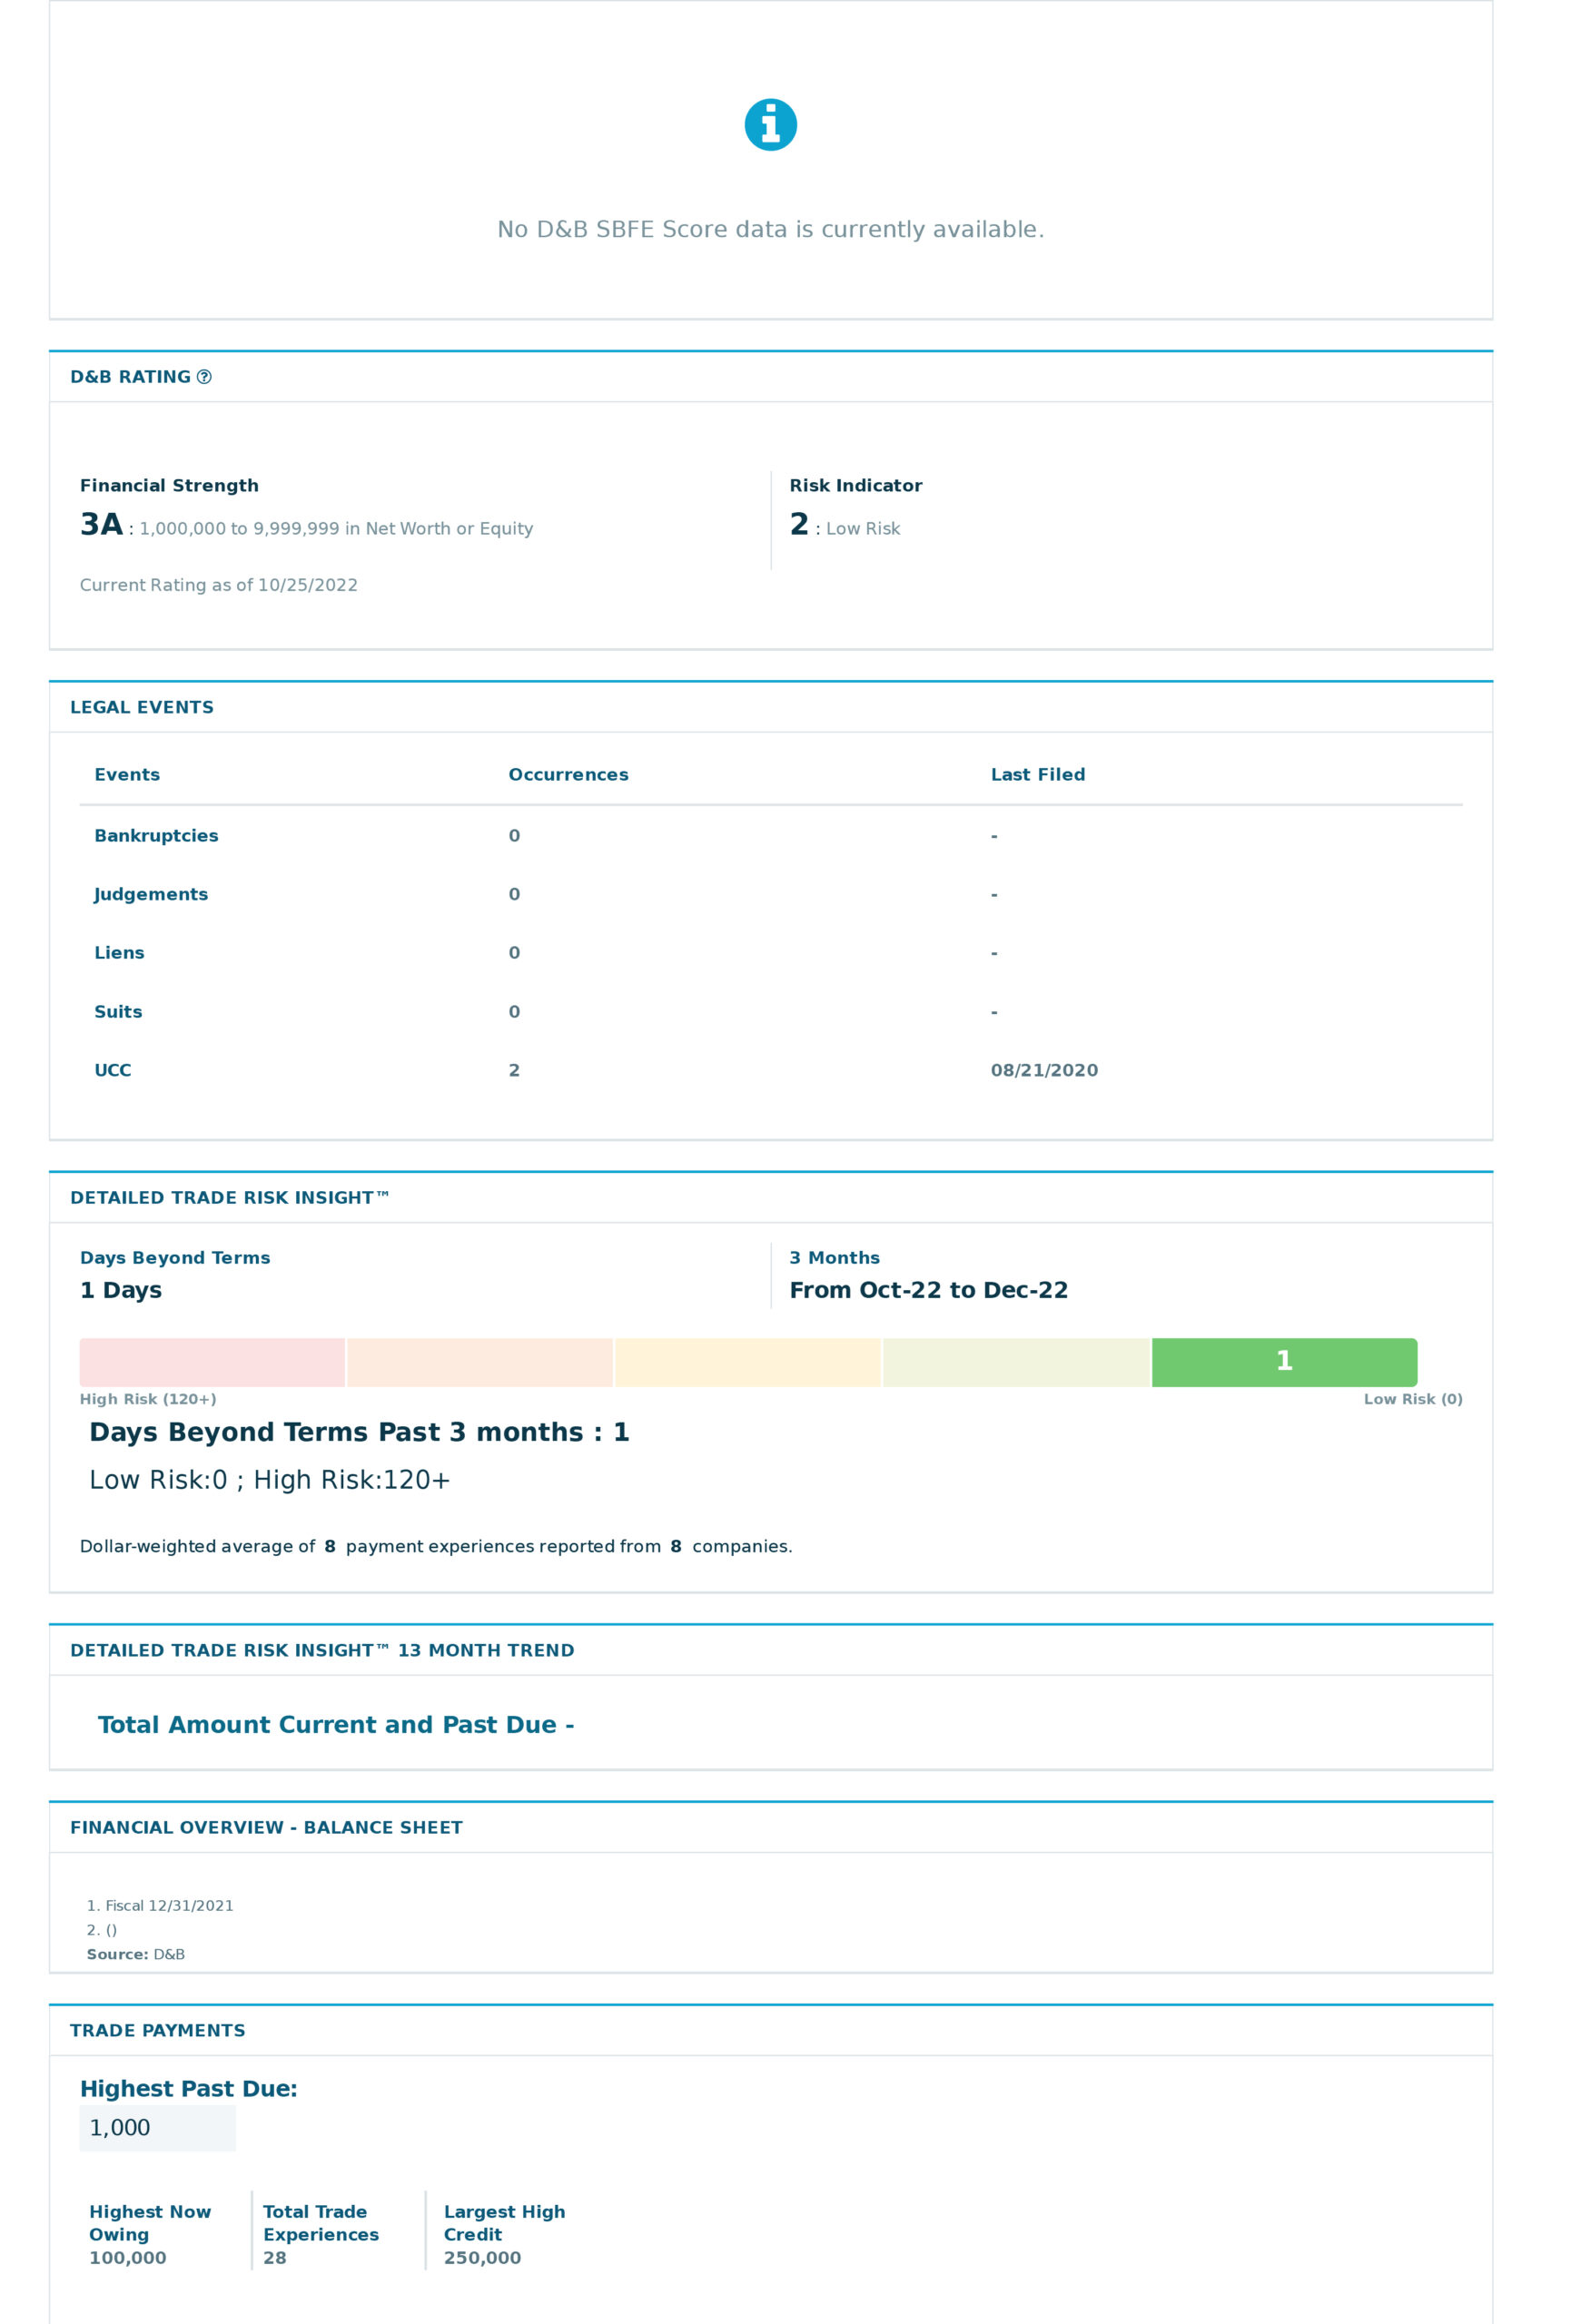This screenshot has width=1571, height=2324.
Task: Click the Last Filed column header
Action: point(1037,775)
